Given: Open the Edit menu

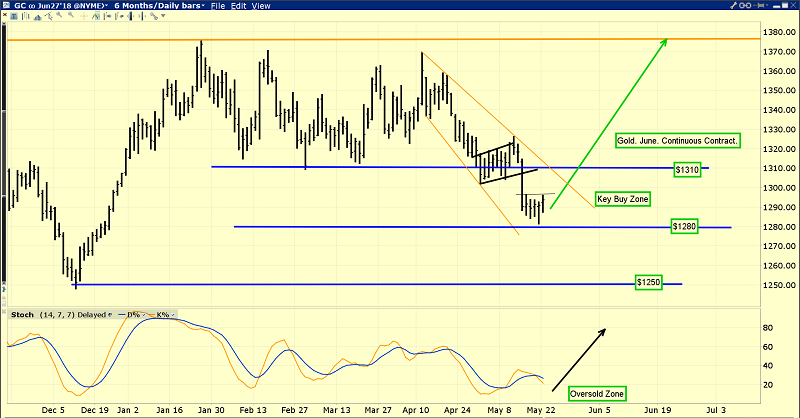Looking at the screenshot, I should 239,6.
